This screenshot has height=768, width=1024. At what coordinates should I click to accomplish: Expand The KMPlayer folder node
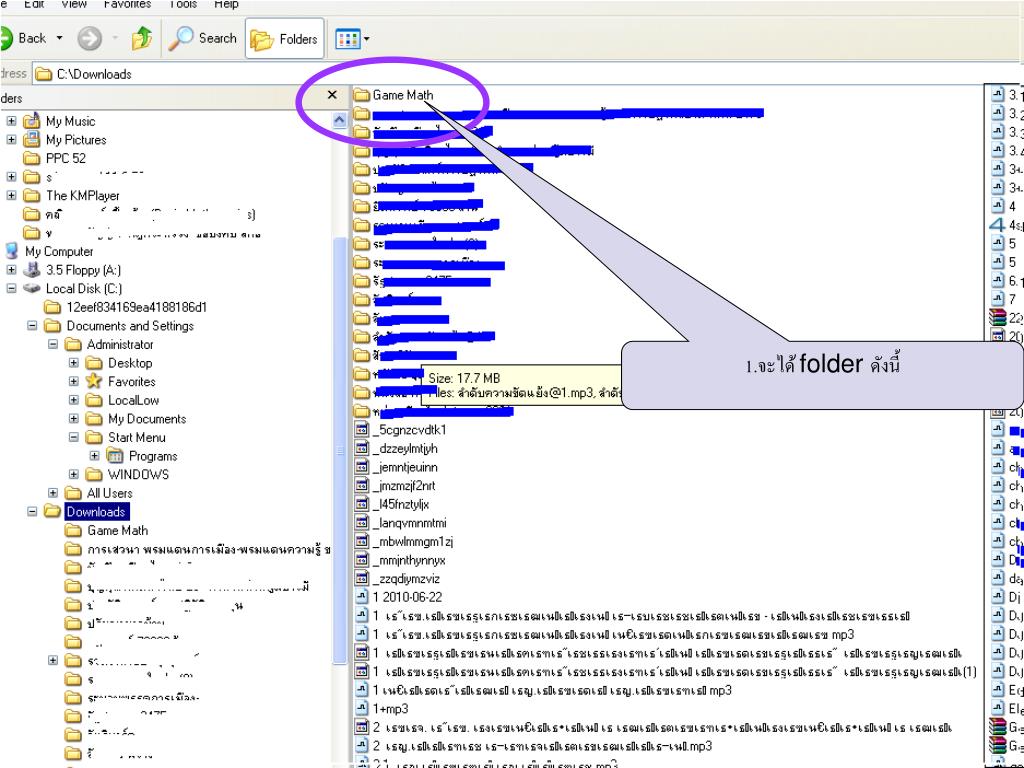11,195
